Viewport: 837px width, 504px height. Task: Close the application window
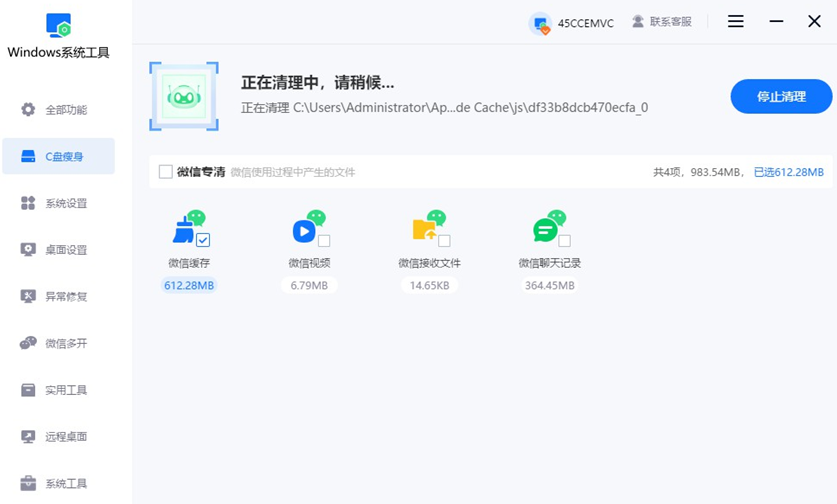click(814, 21)
